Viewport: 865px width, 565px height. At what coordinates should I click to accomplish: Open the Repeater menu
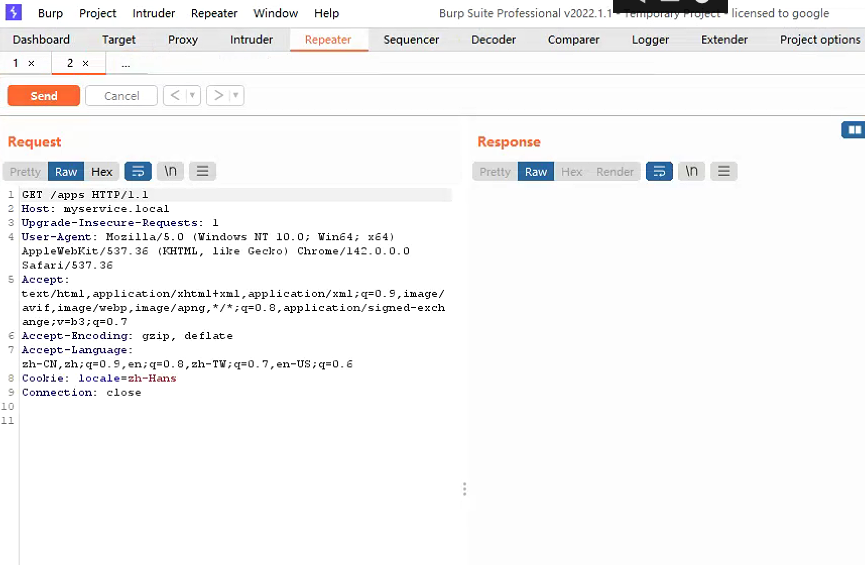[214, 13]
